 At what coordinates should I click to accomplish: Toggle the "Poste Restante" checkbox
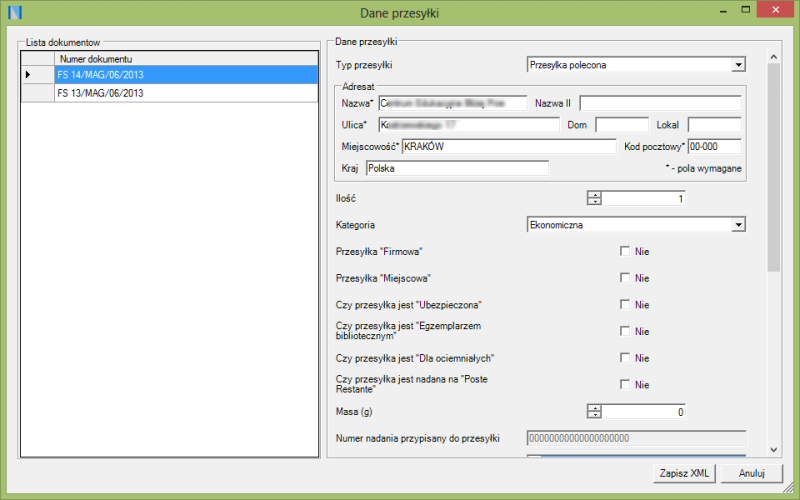click(625, 385)
